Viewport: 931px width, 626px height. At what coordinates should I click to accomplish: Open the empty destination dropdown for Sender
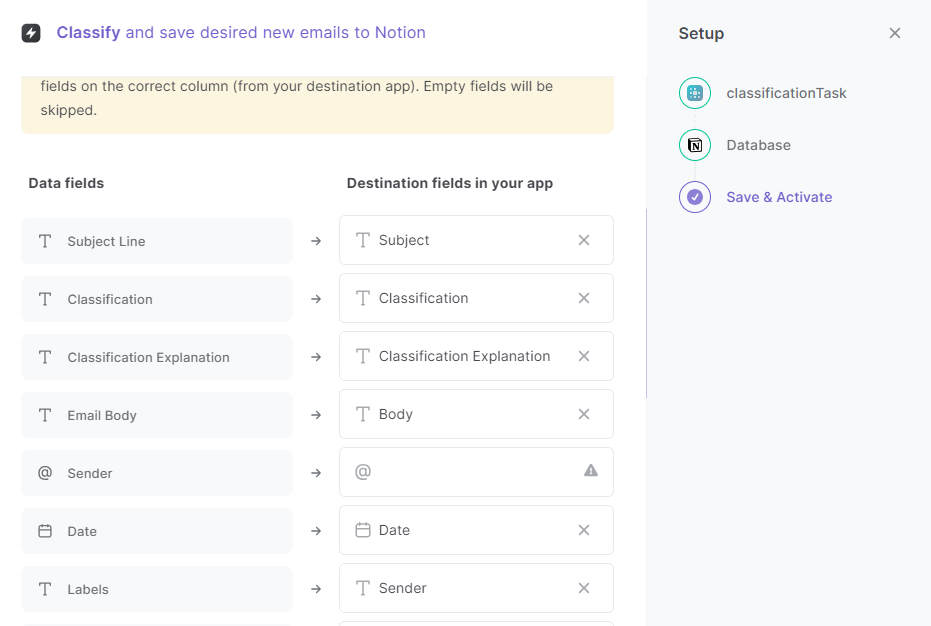(476, 472)
